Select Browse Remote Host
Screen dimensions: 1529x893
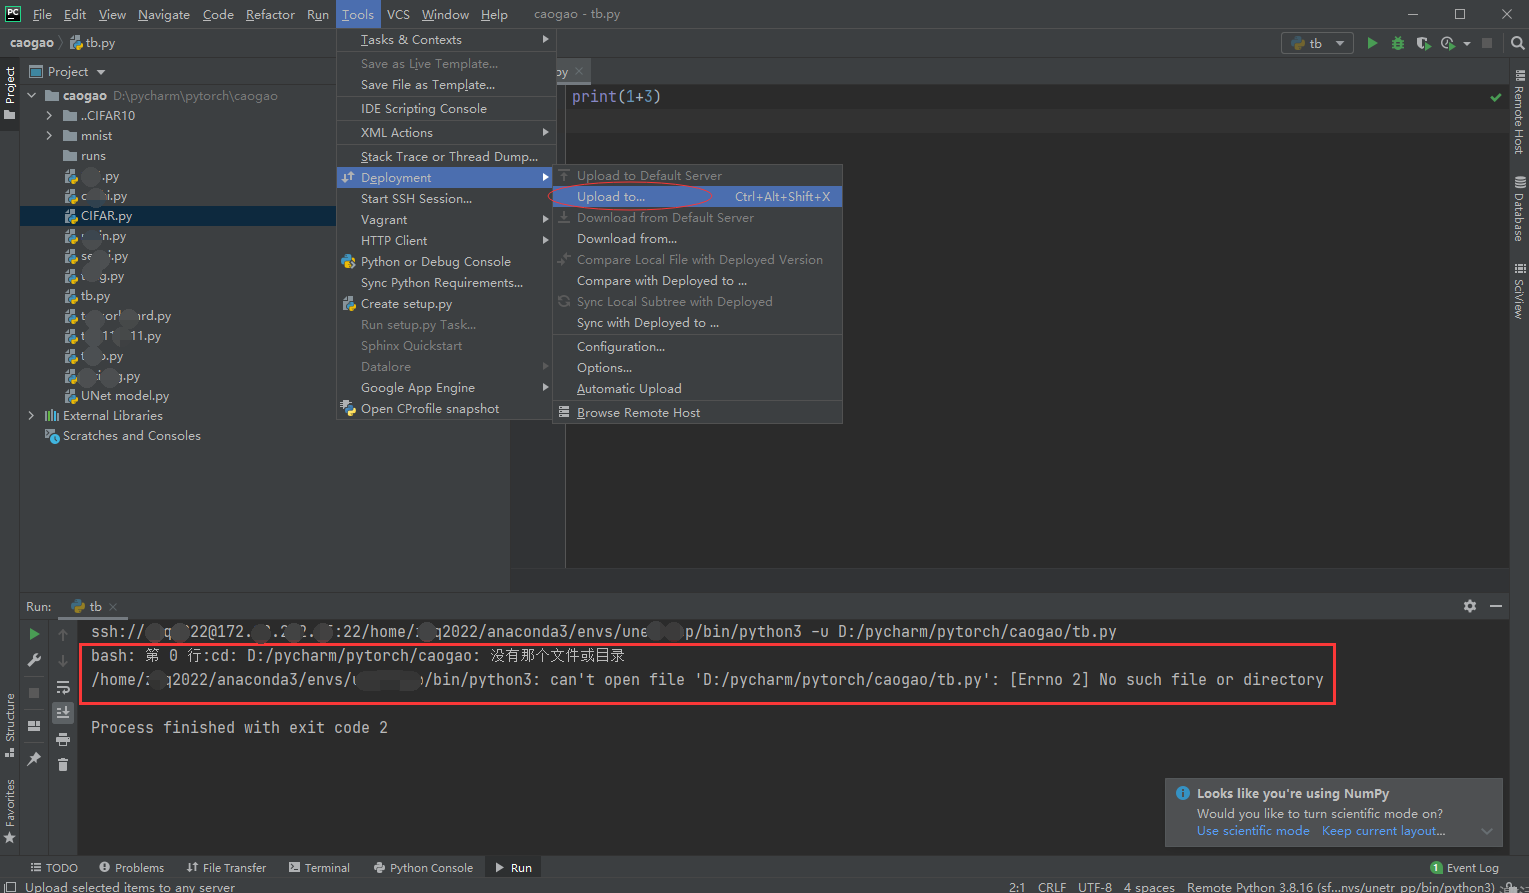coord(697,413)
